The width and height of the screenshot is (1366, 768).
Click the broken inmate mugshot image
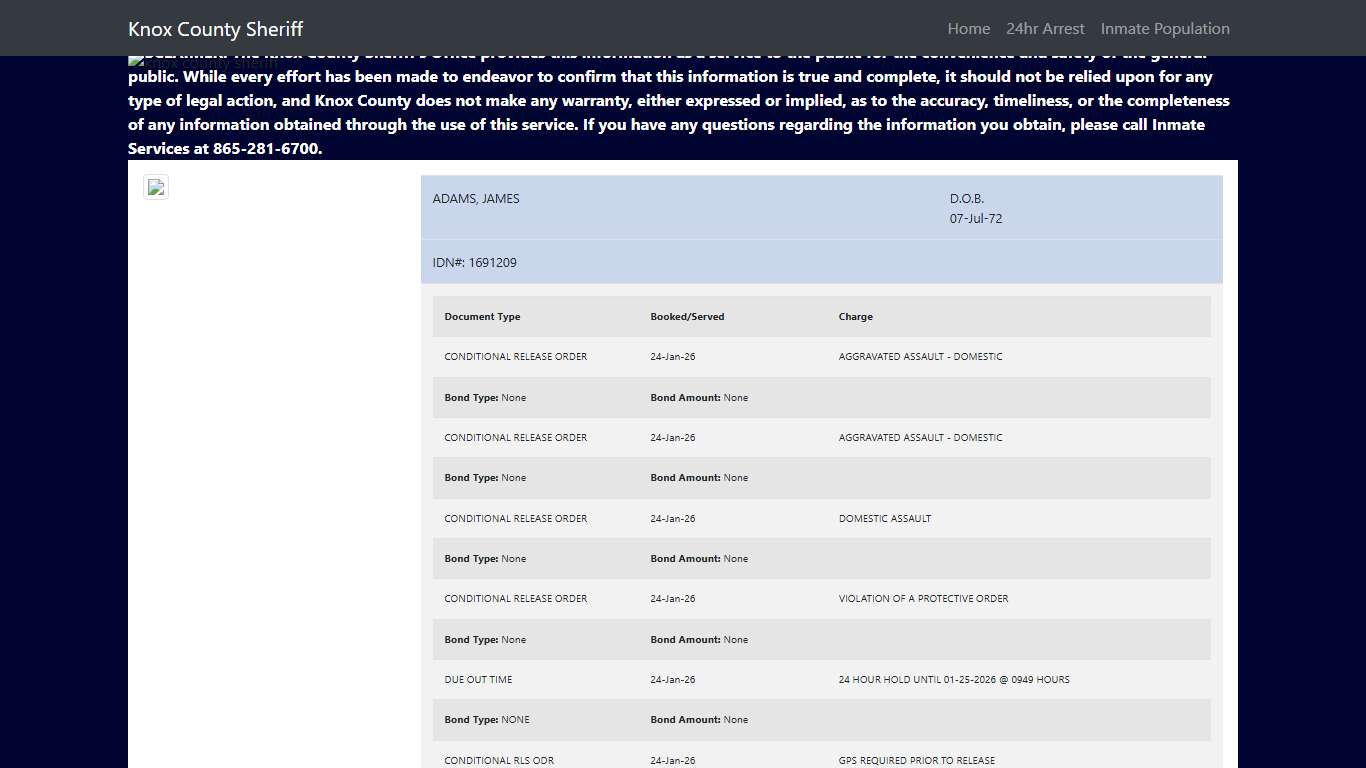[156, 187]
